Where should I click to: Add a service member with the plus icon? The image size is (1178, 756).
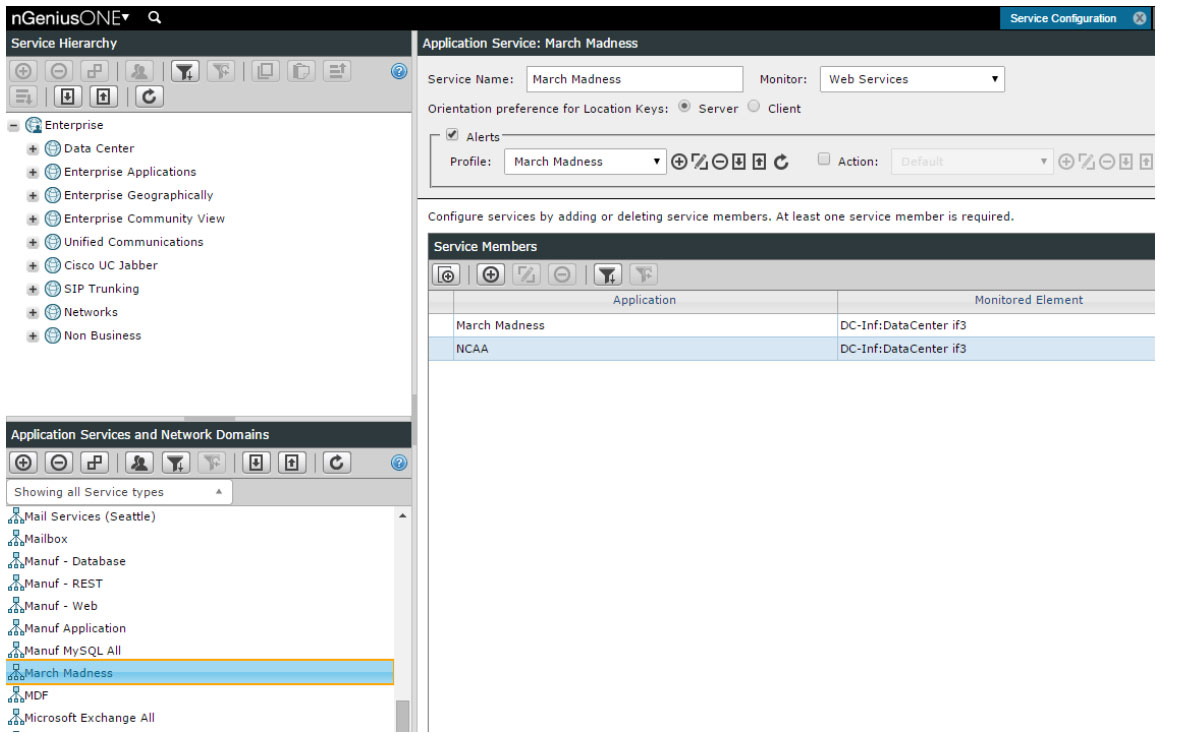(x=491, y=275)
